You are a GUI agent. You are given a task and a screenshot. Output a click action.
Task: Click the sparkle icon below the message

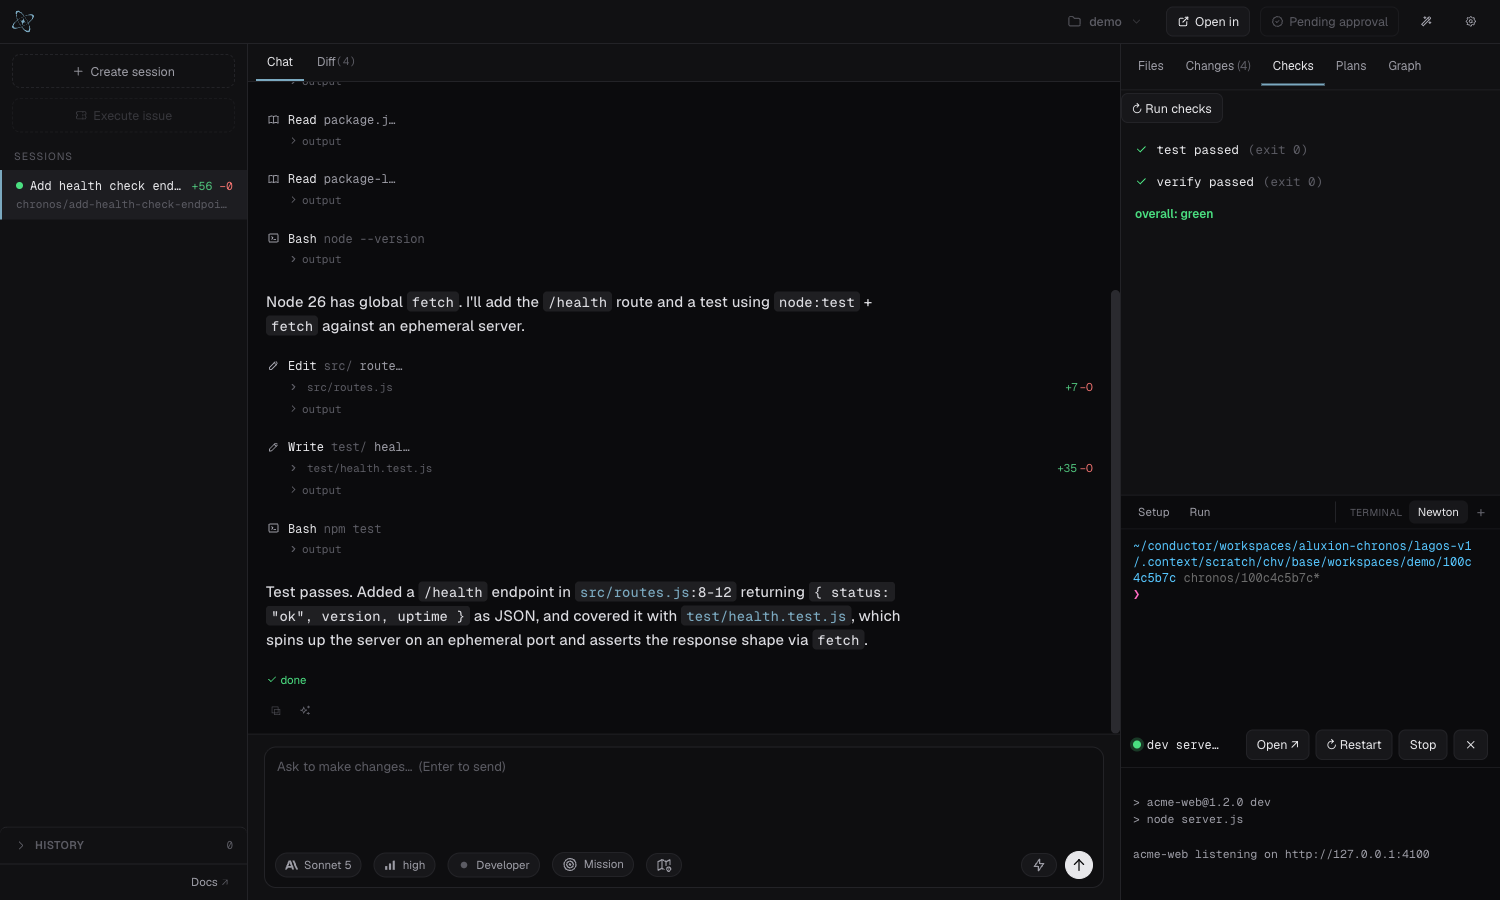(305, 711)
